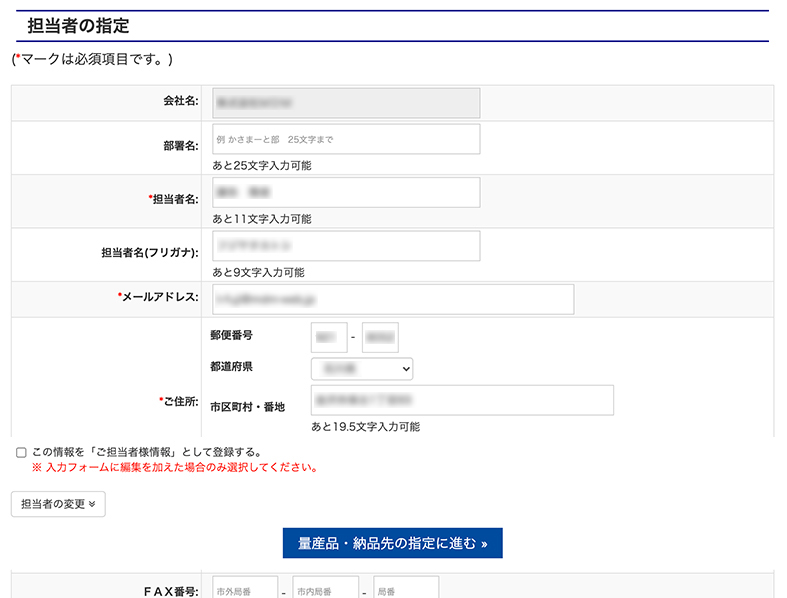Screen dimensions: 787x598
Task: Click the メールアドレス field label
Action: 161,297
